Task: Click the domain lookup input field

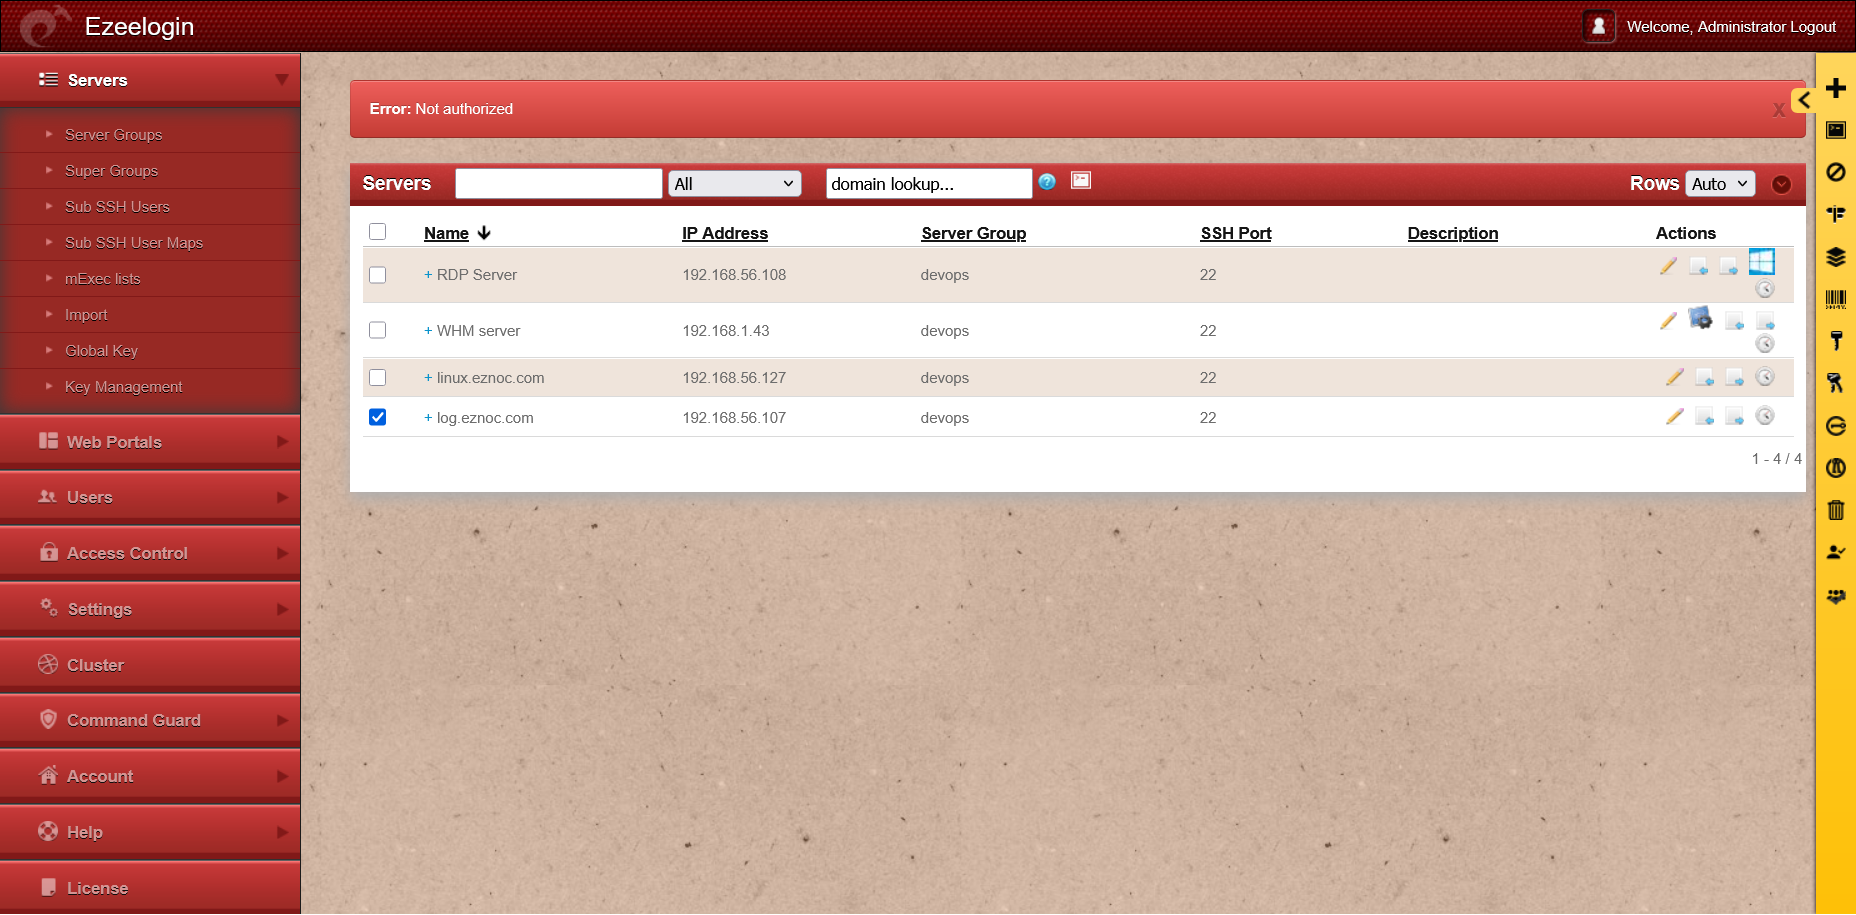Action: tap(928, 184)
